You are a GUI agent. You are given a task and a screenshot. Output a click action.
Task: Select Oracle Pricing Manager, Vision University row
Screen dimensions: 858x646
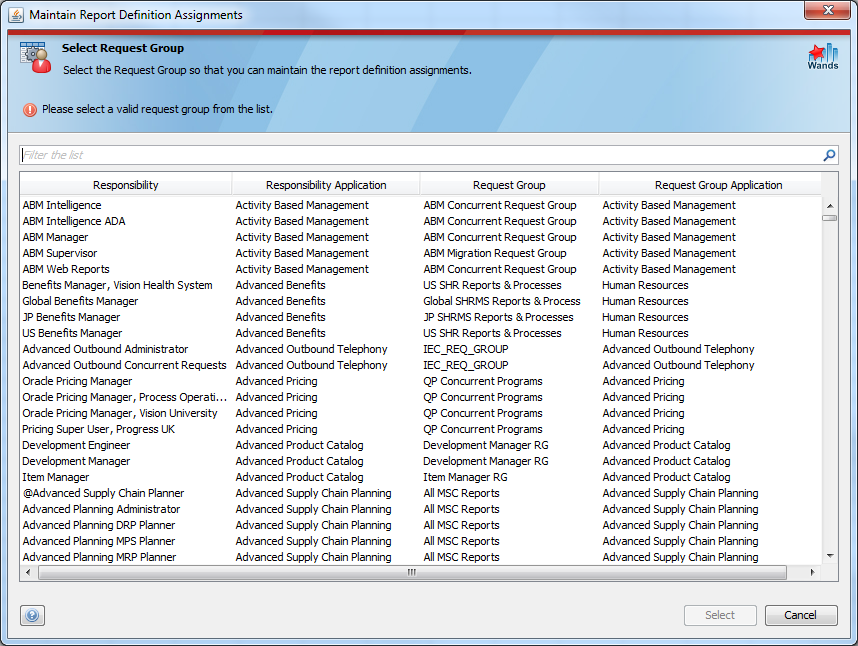420,413
